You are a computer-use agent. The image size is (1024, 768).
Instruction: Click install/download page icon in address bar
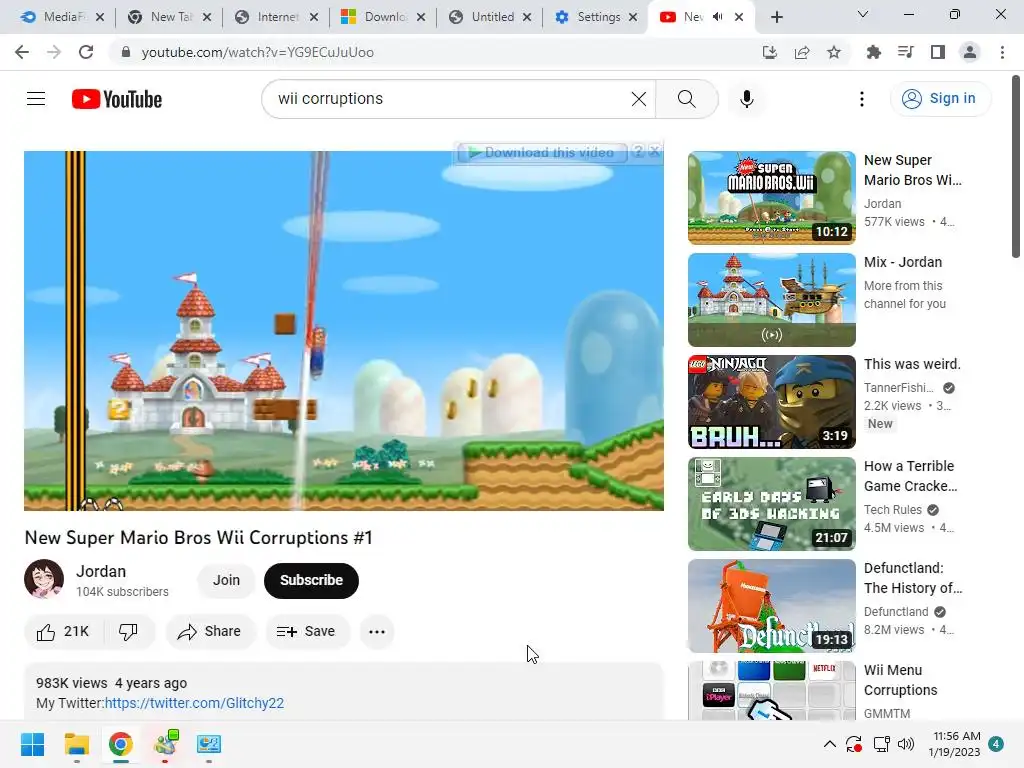point(769,52)
